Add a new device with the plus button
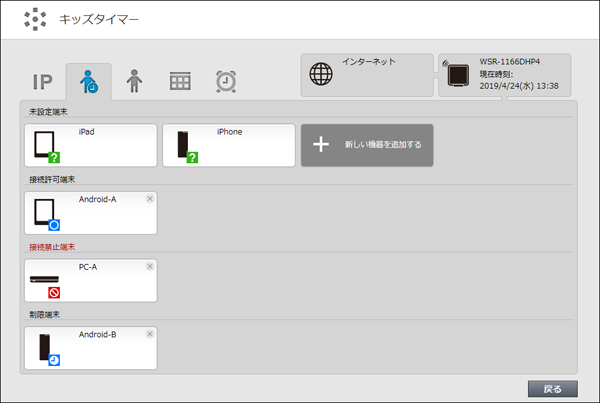Viewport: 600px width, 403px height. point(367,145)
